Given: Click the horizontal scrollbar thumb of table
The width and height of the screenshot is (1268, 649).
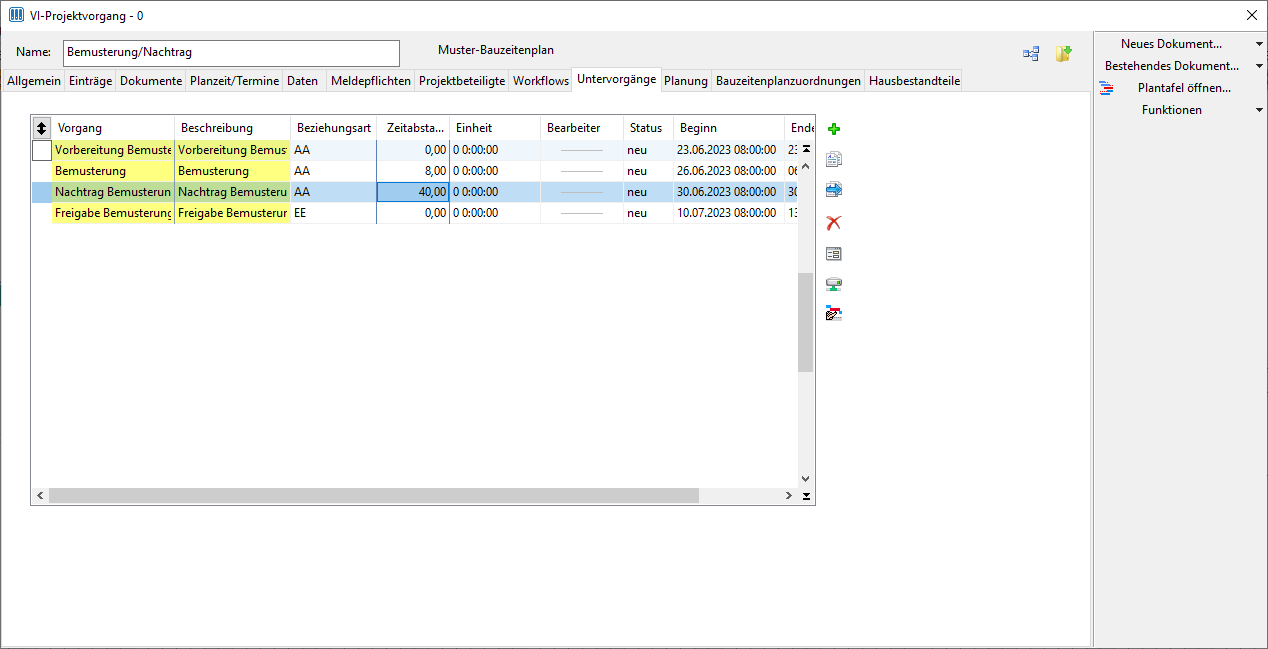Looking at the screenshot, I should pos(373,496).
